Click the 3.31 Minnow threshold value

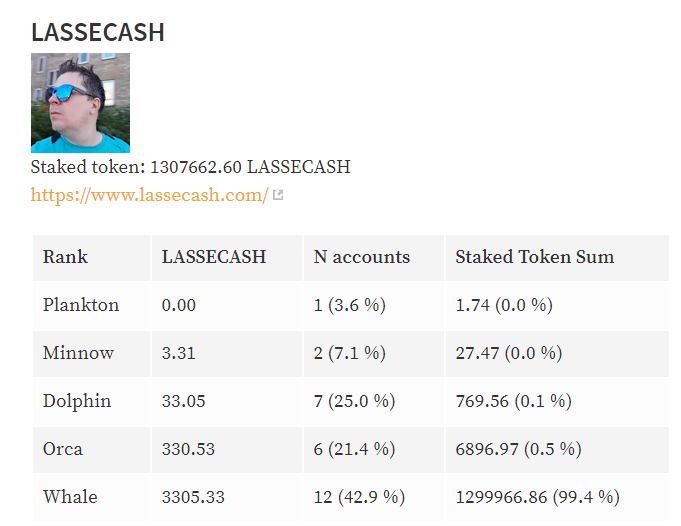pyautogui.click(x=179, y=354)
